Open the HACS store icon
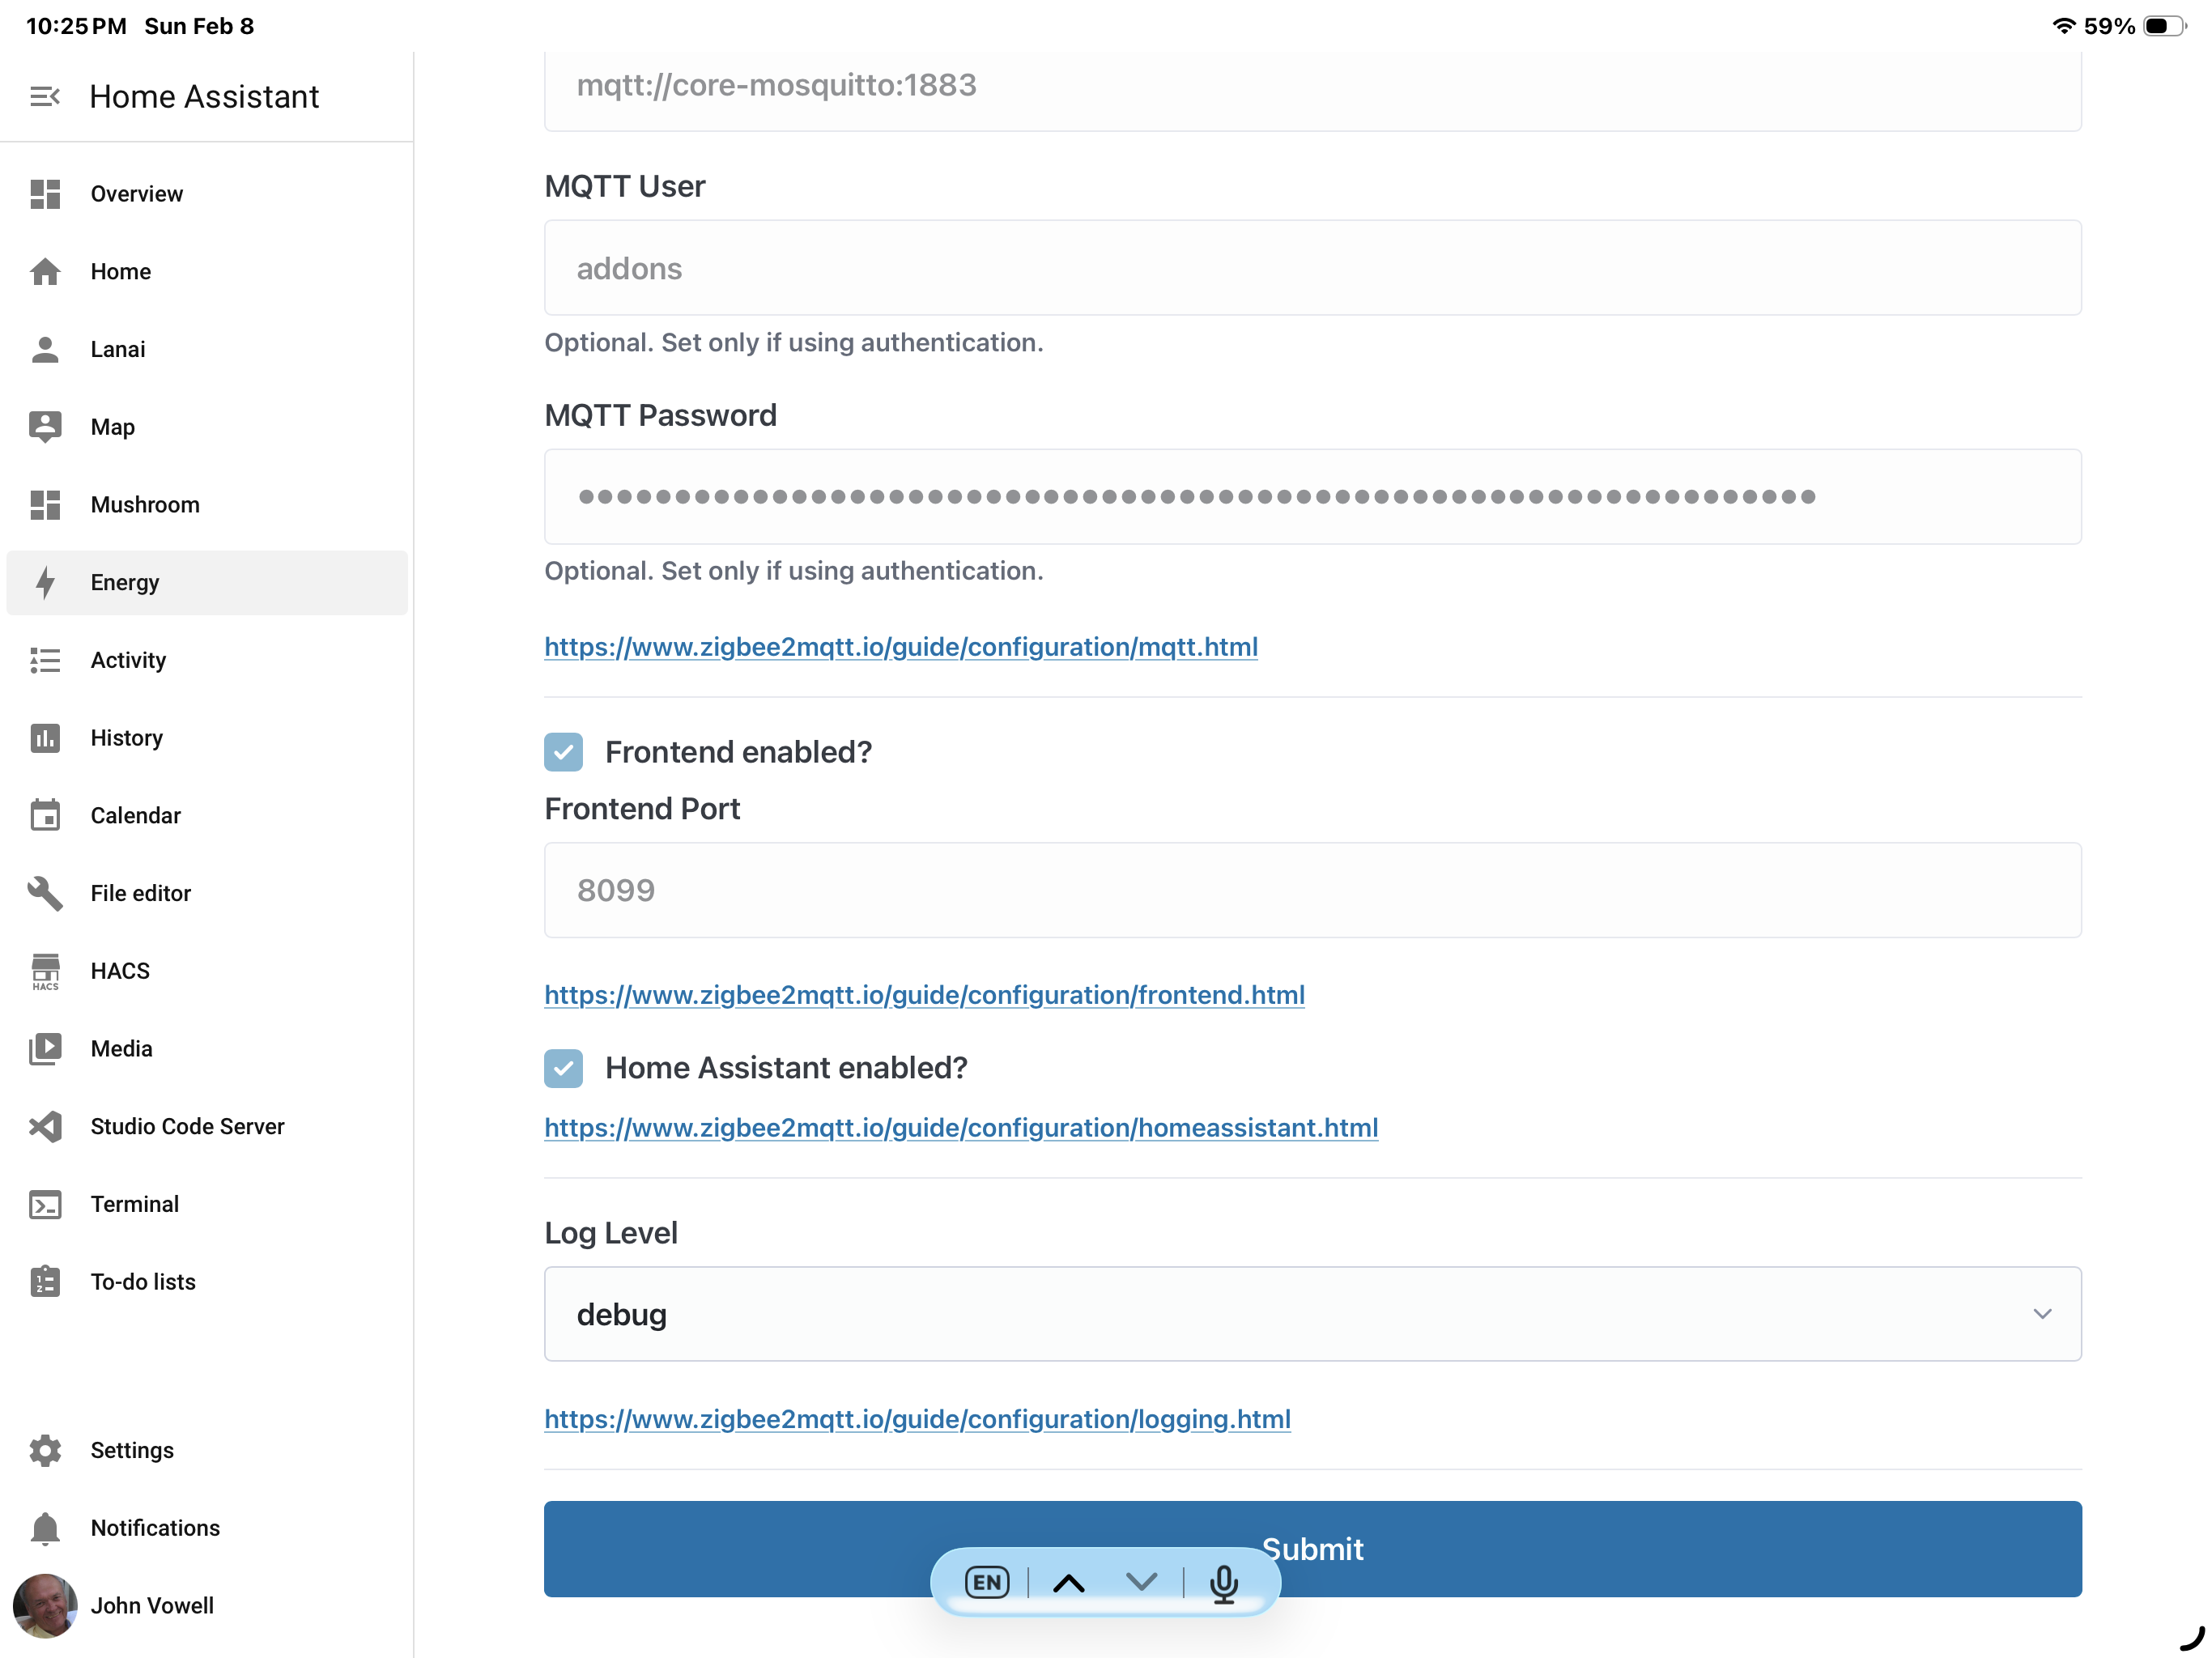This screenshot has height=1658, width=2212. pos(45,970)
